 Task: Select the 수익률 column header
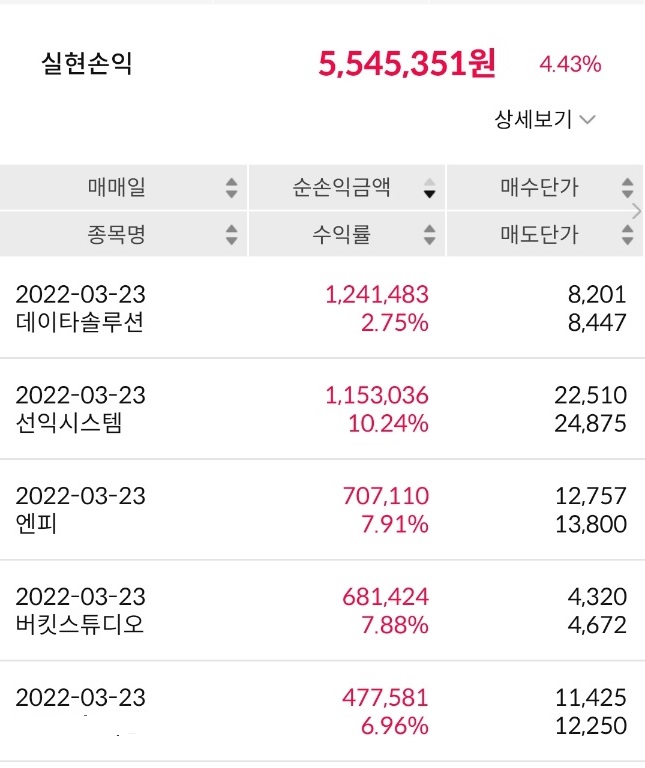341,235
